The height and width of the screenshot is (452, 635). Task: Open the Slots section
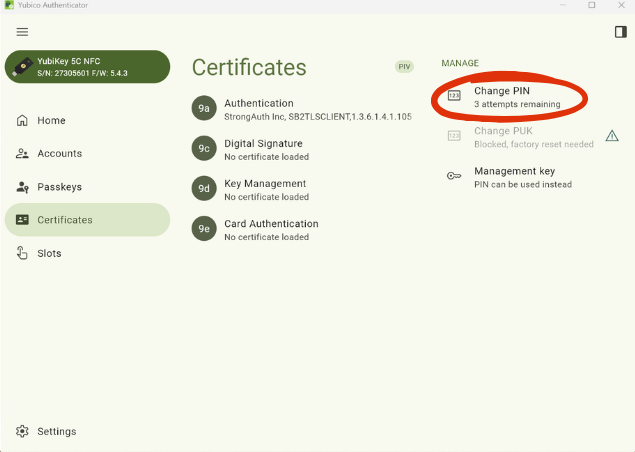point(87,253)
